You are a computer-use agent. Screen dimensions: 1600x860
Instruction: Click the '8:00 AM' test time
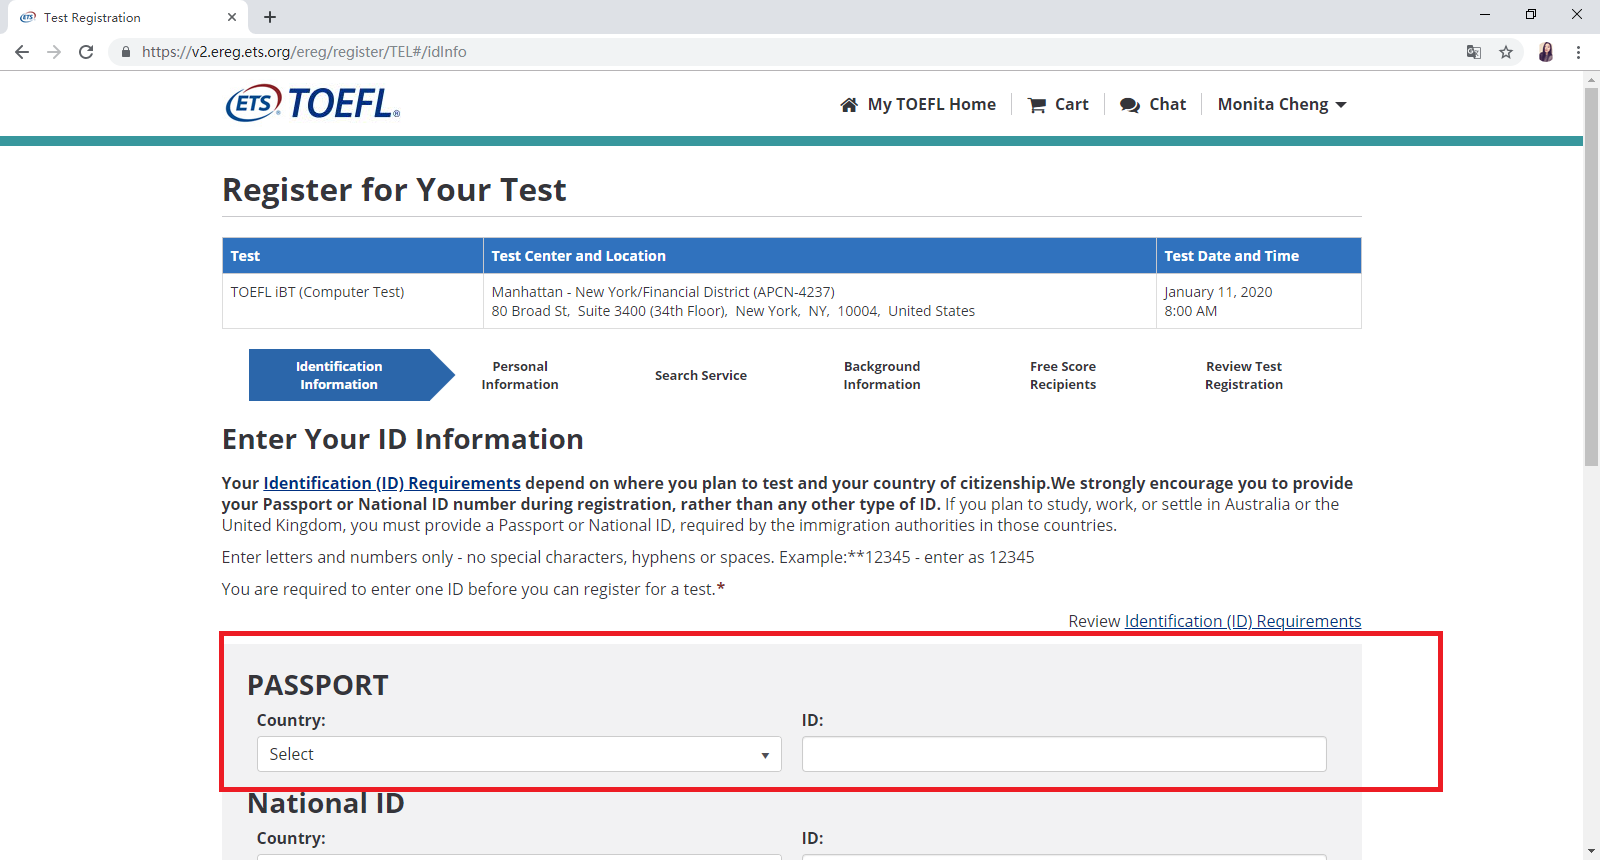pos(1190,311)
